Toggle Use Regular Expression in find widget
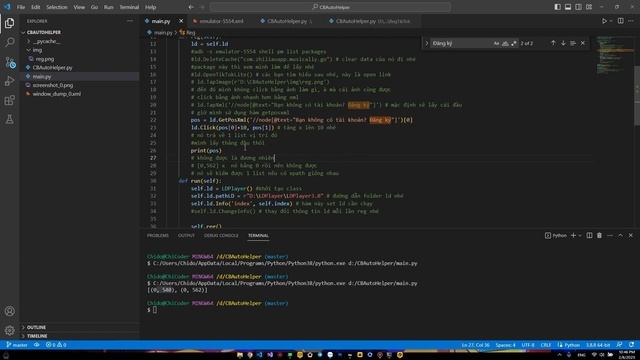Screen dimensions: 640x360 coord(514,43)
